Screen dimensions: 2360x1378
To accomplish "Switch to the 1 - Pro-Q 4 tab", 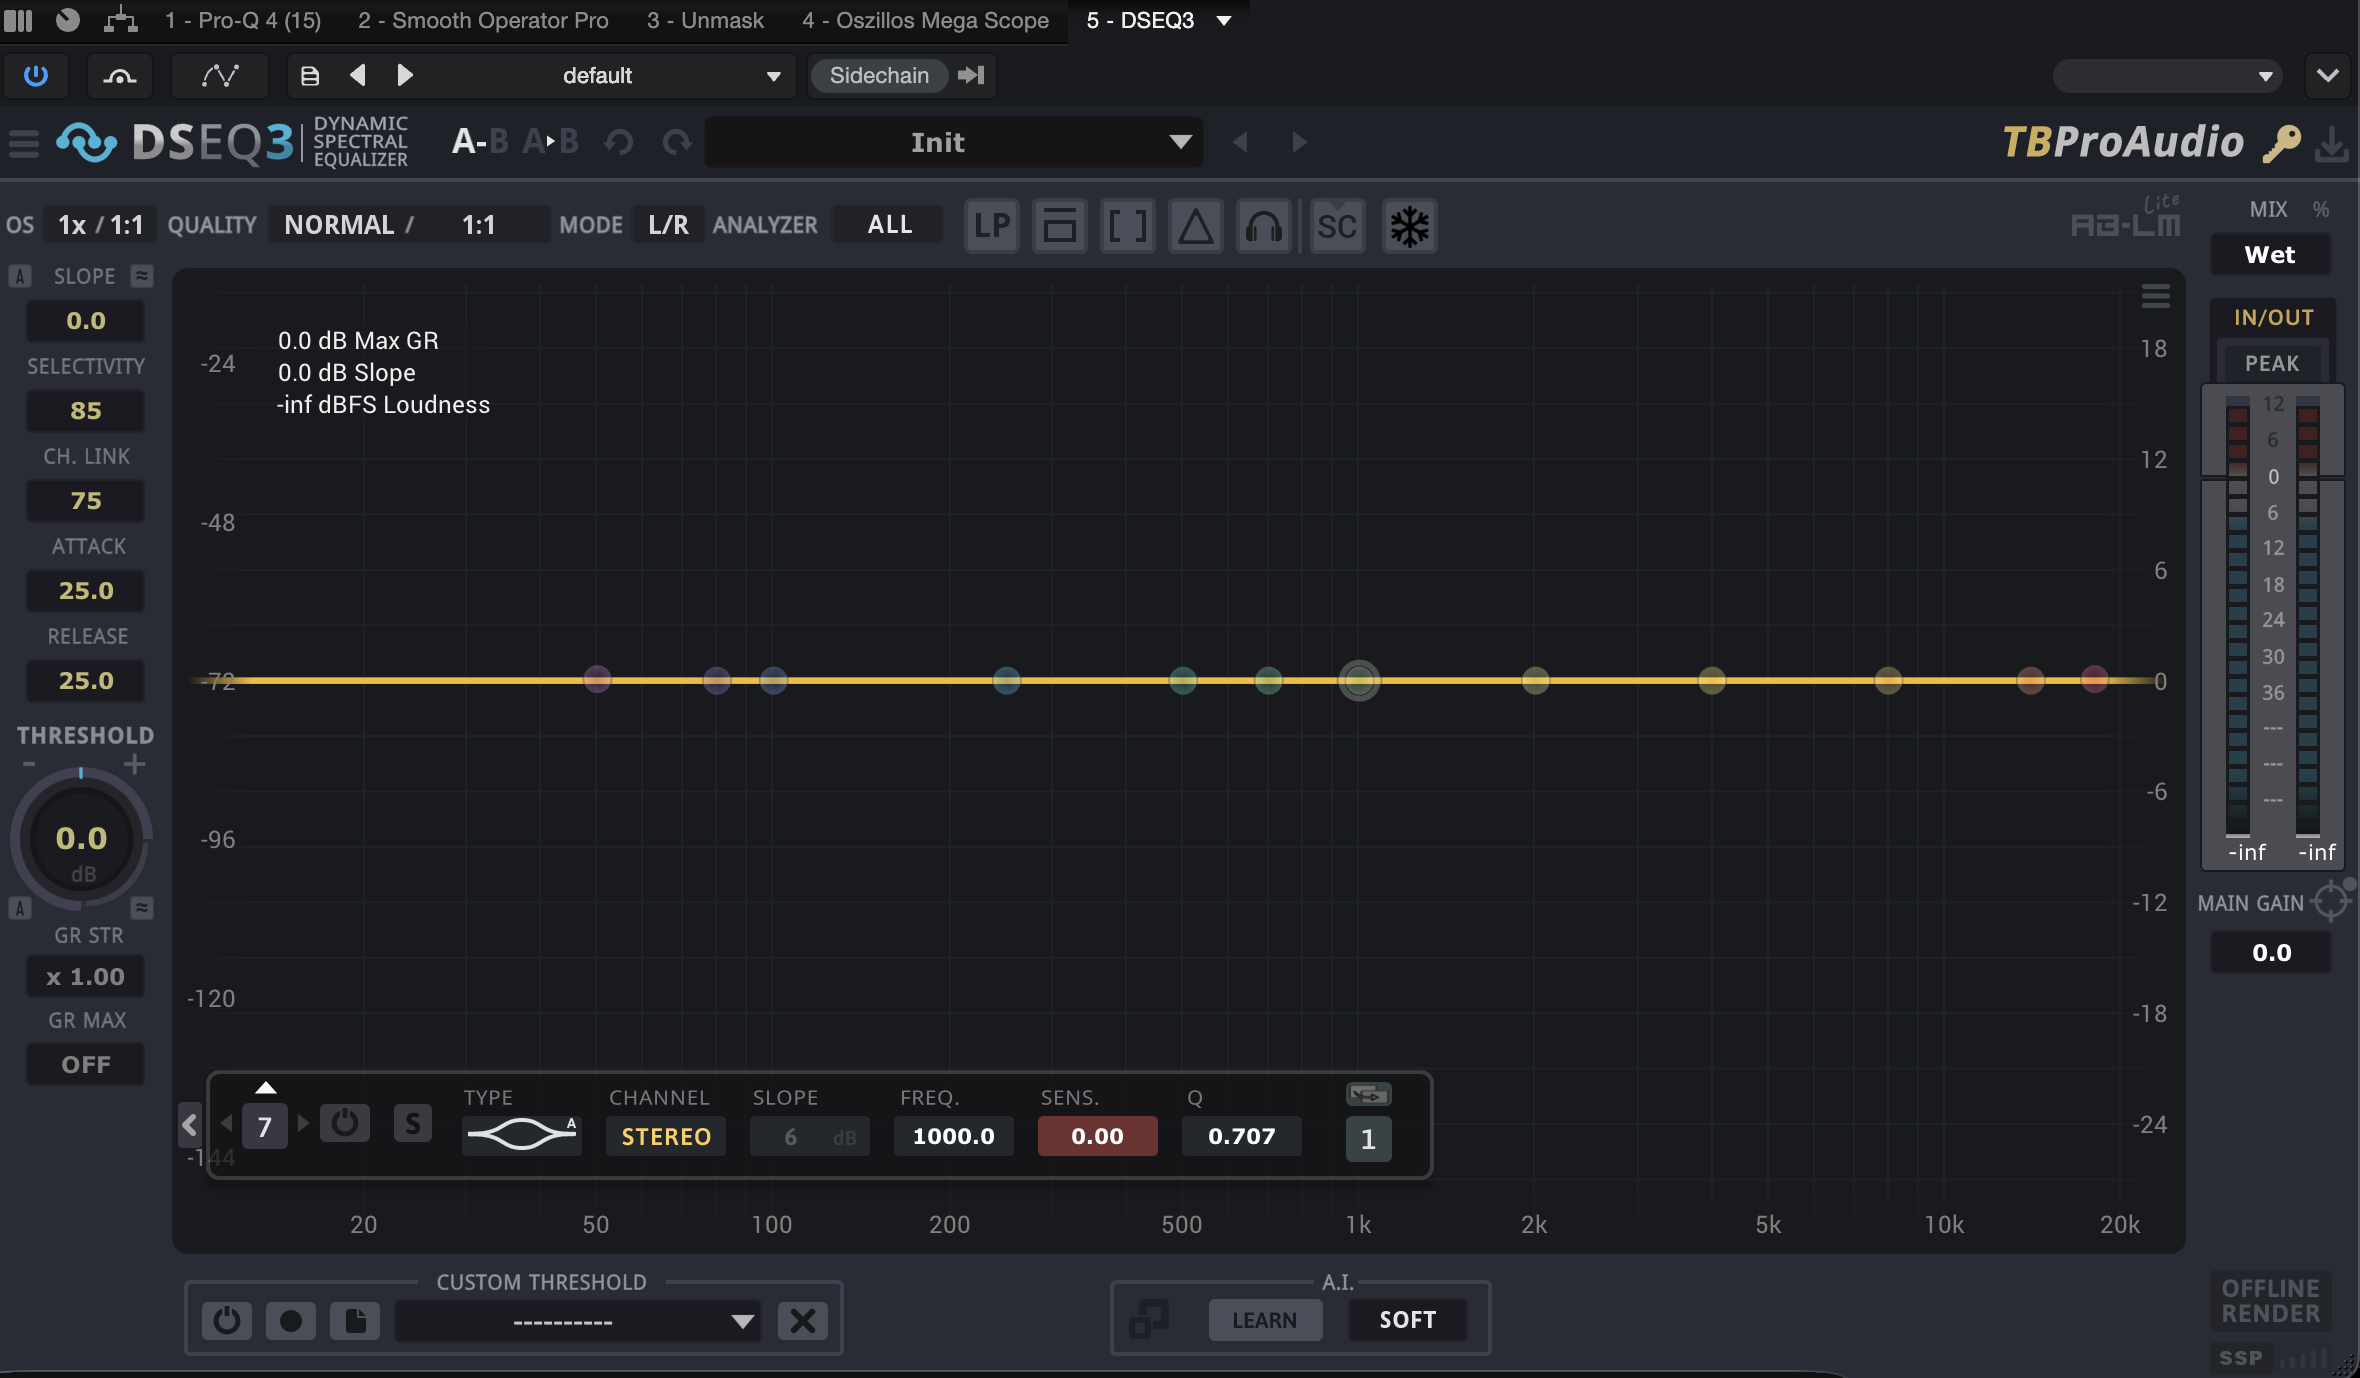I will coord(243,20).
